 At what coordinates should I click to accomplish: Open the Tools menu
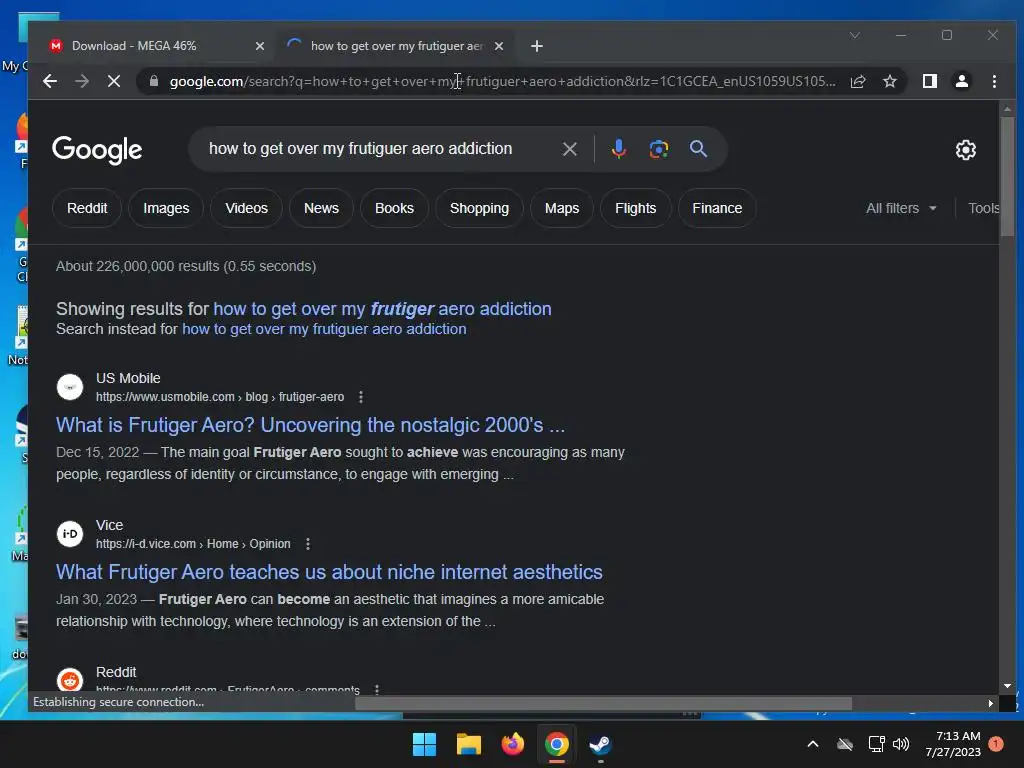coord(983,208)
